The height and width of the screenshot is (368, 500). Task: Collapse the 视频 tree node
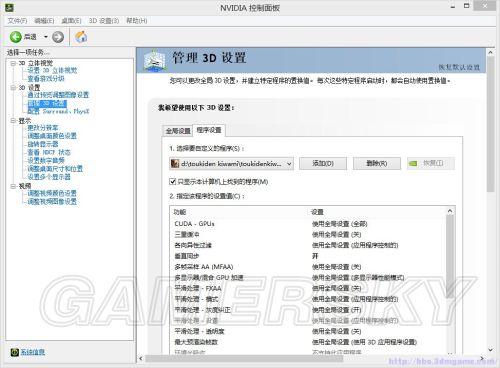click(x=13, y=186)
